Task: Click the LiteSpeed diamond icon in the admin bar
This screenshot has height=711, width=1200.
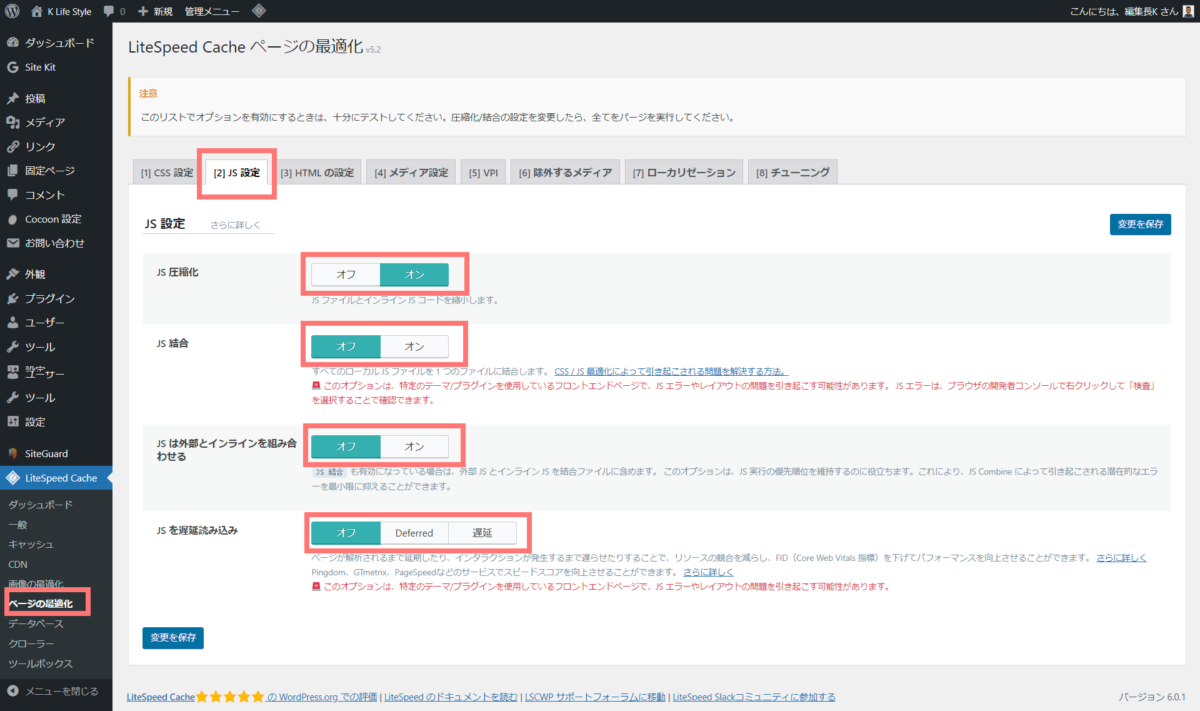Action: (258, 11)
